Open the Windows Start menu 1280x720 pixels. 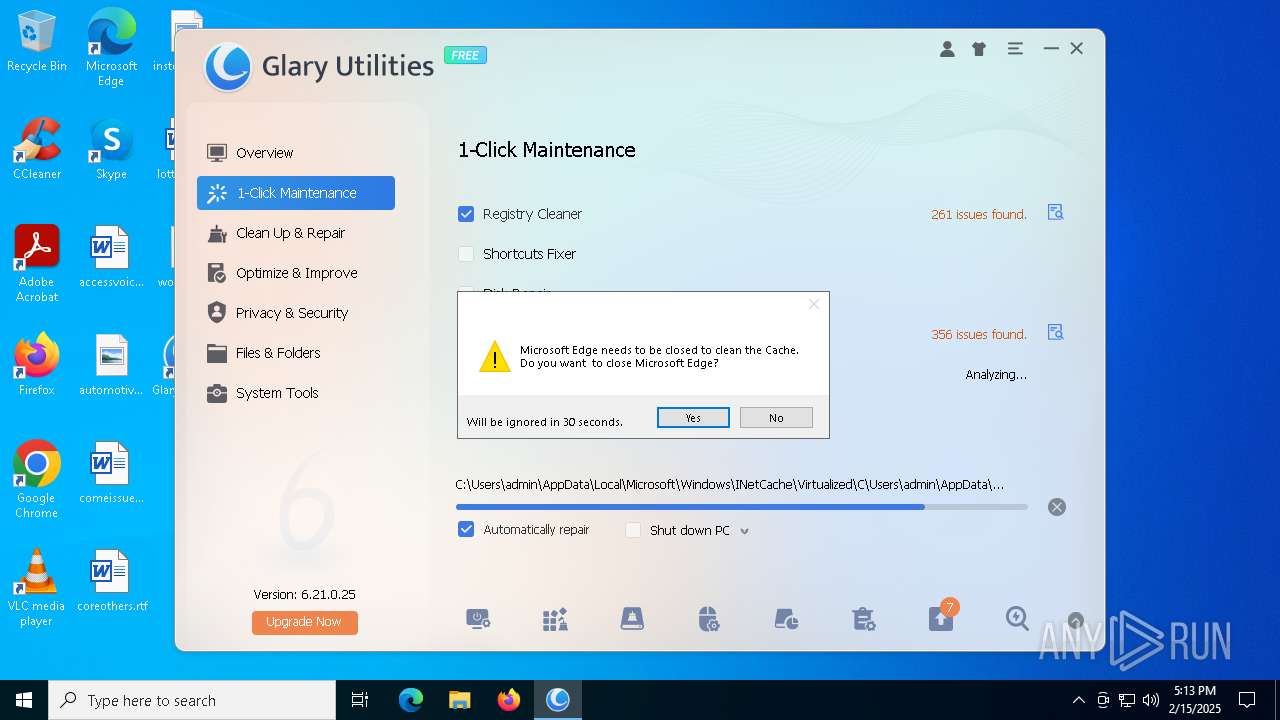(24, 700)
